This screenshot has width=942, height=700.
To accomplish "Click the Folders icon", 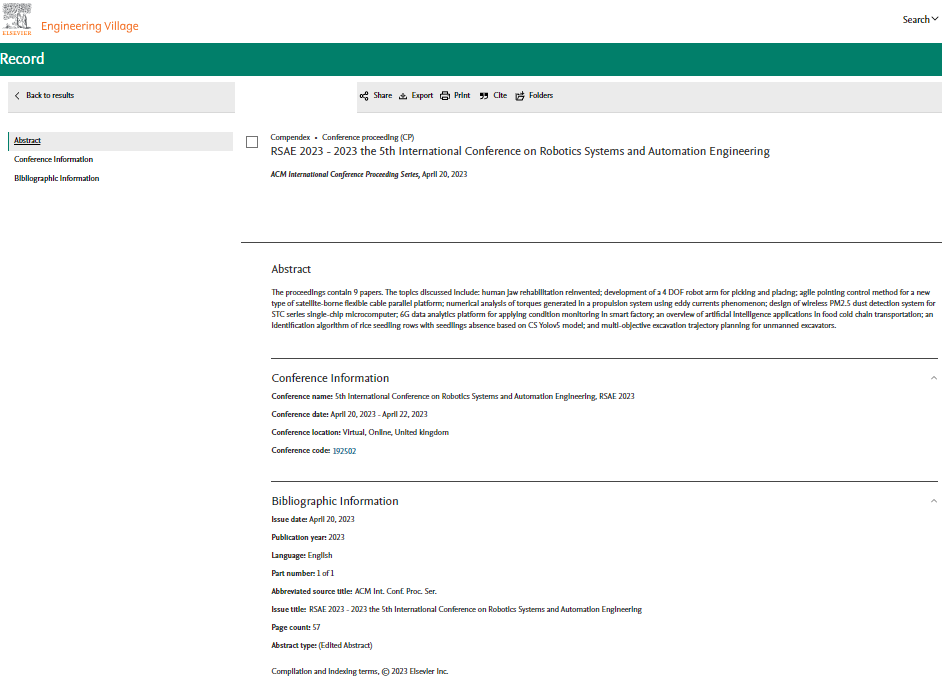I will 520,96.
